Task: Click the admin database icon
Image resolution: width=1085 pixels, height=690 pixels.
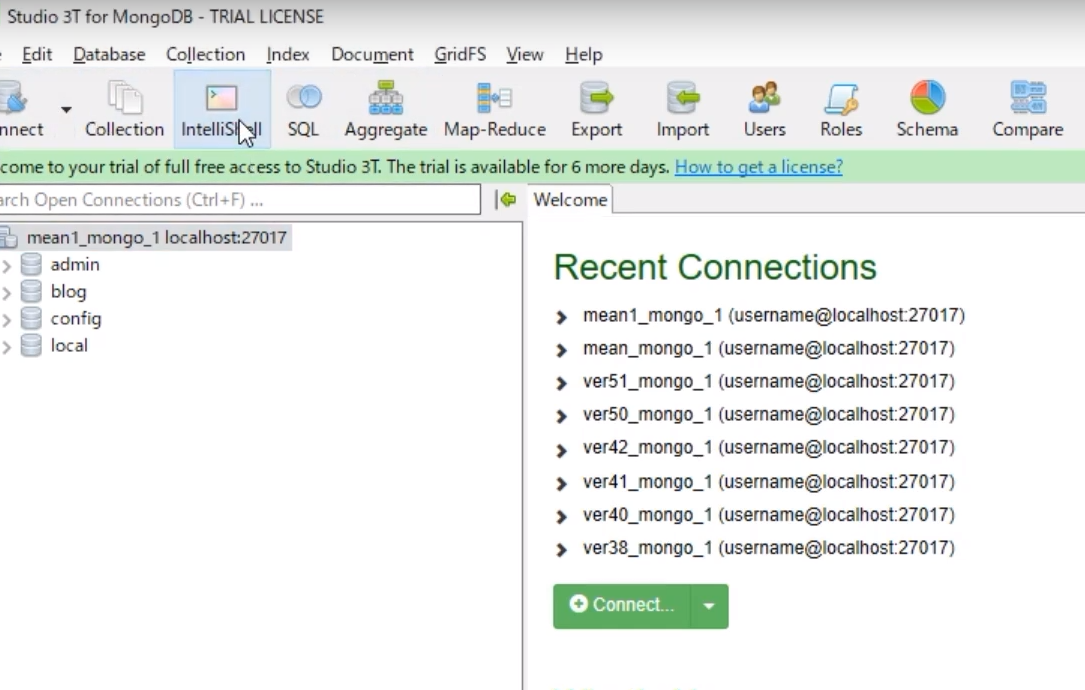Action: (x=31, y=264)
